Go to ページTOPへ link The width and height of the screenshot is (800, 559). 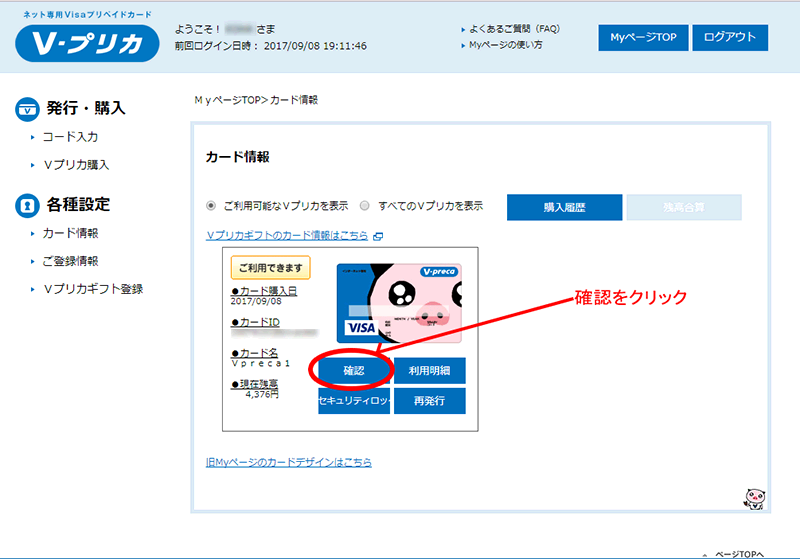pos(739,554)
